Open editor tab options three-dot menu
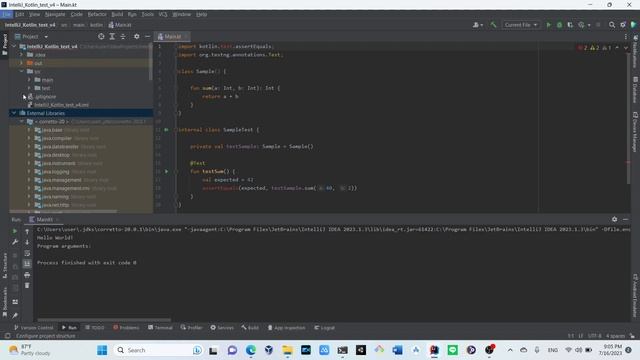 pyautogui.click(x=626, y=36)
